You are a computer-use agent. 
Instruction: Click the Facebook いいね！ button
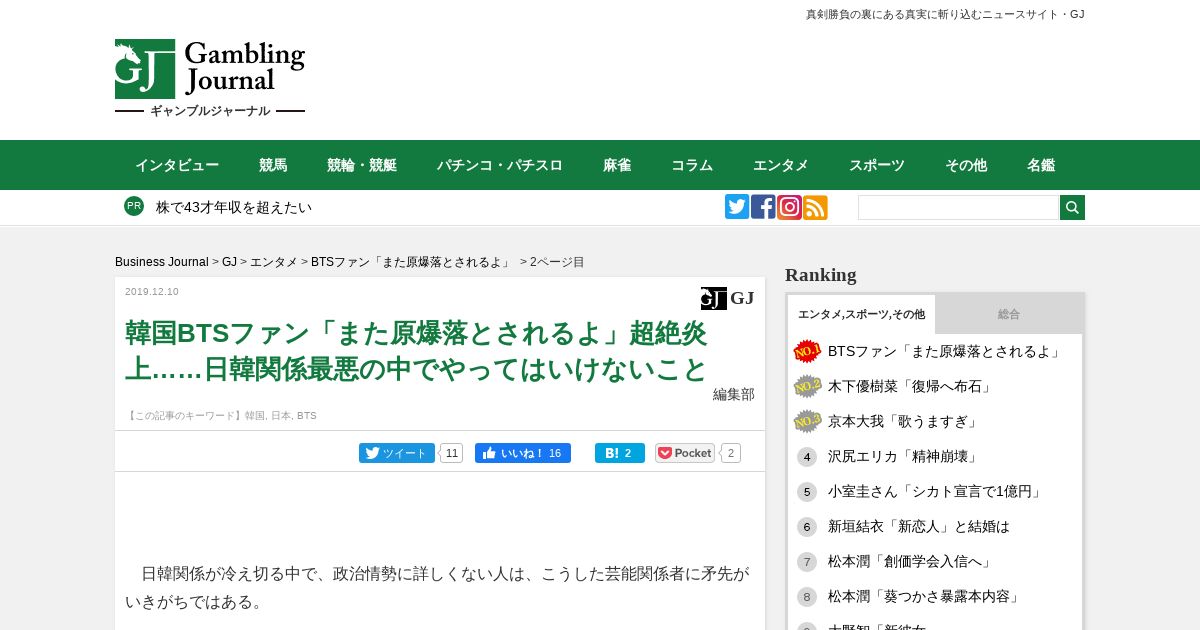523,453
